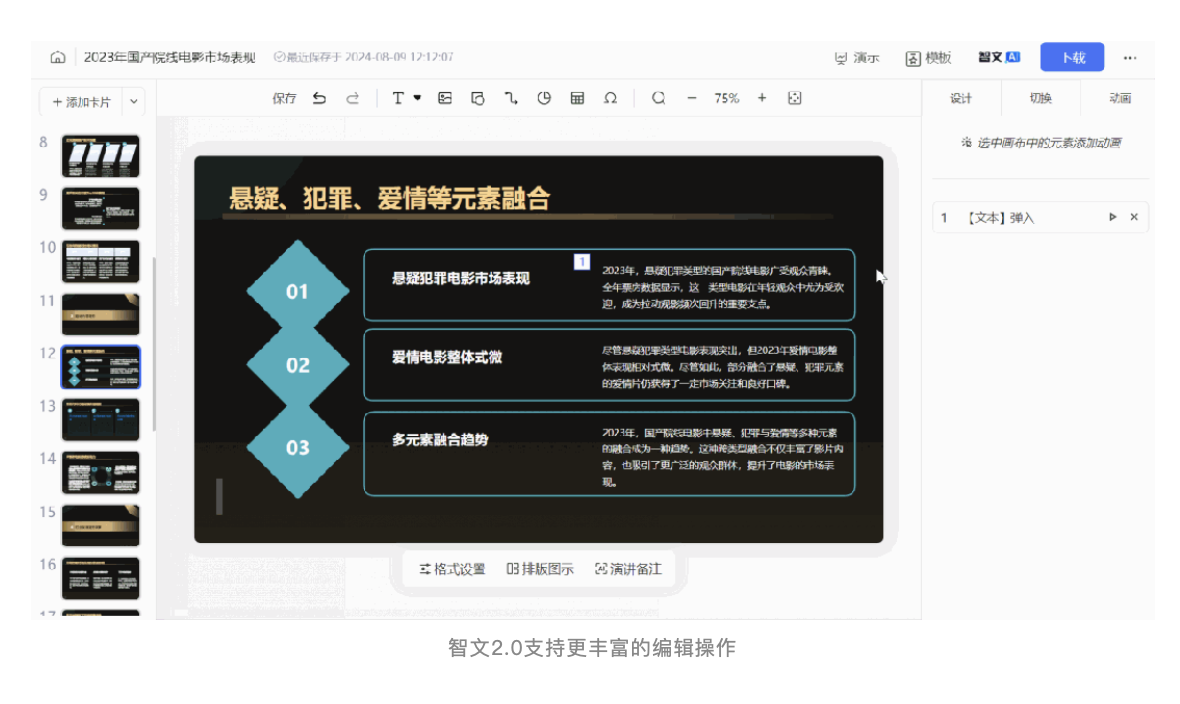Image resolution: width=1180 pixels, height=704 pixels.
Task: Click the paragraph starting 尽管悬疑犯罪类型电影
Action: (x=722, y=367)
